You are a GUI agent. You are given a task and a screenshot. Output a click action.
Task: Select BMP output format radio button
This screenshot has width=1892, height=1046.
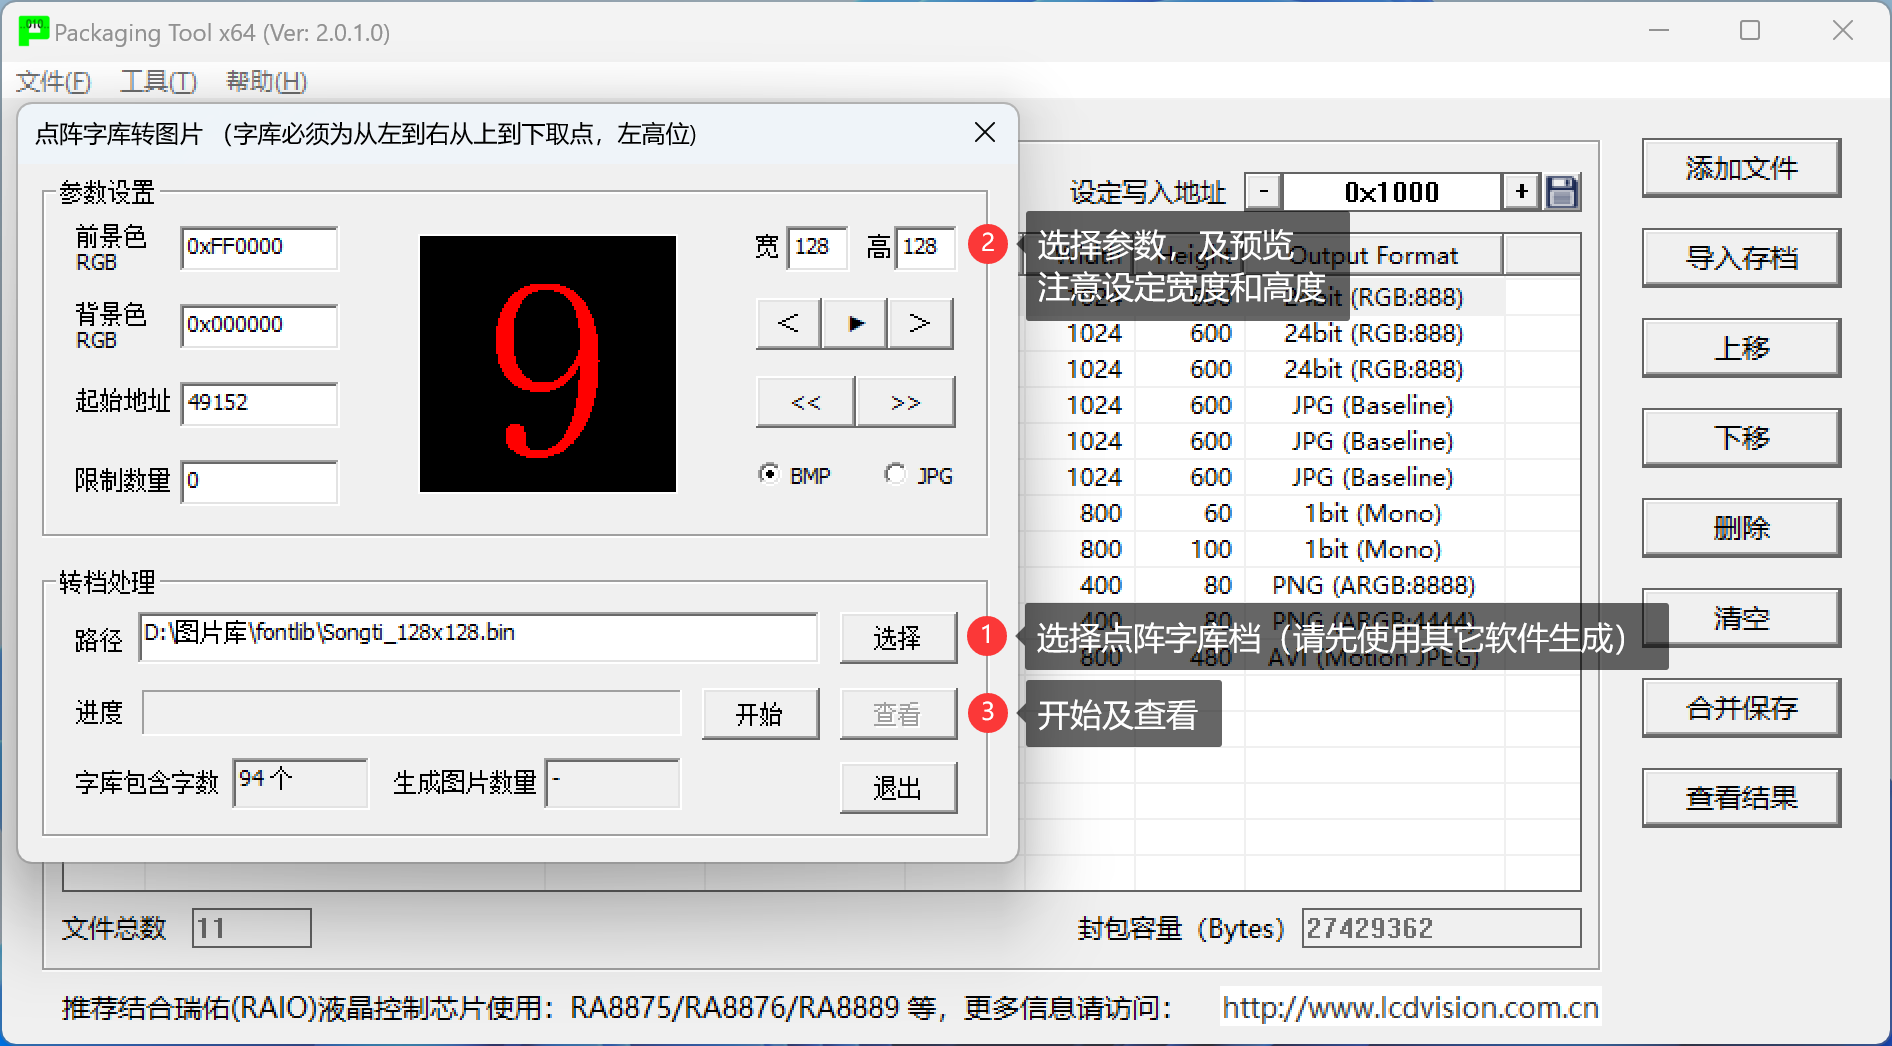click(x=769, y=474)
